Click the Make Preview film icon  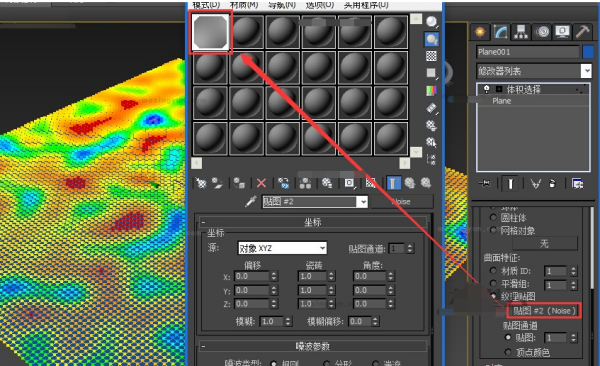tap(432, 108)
